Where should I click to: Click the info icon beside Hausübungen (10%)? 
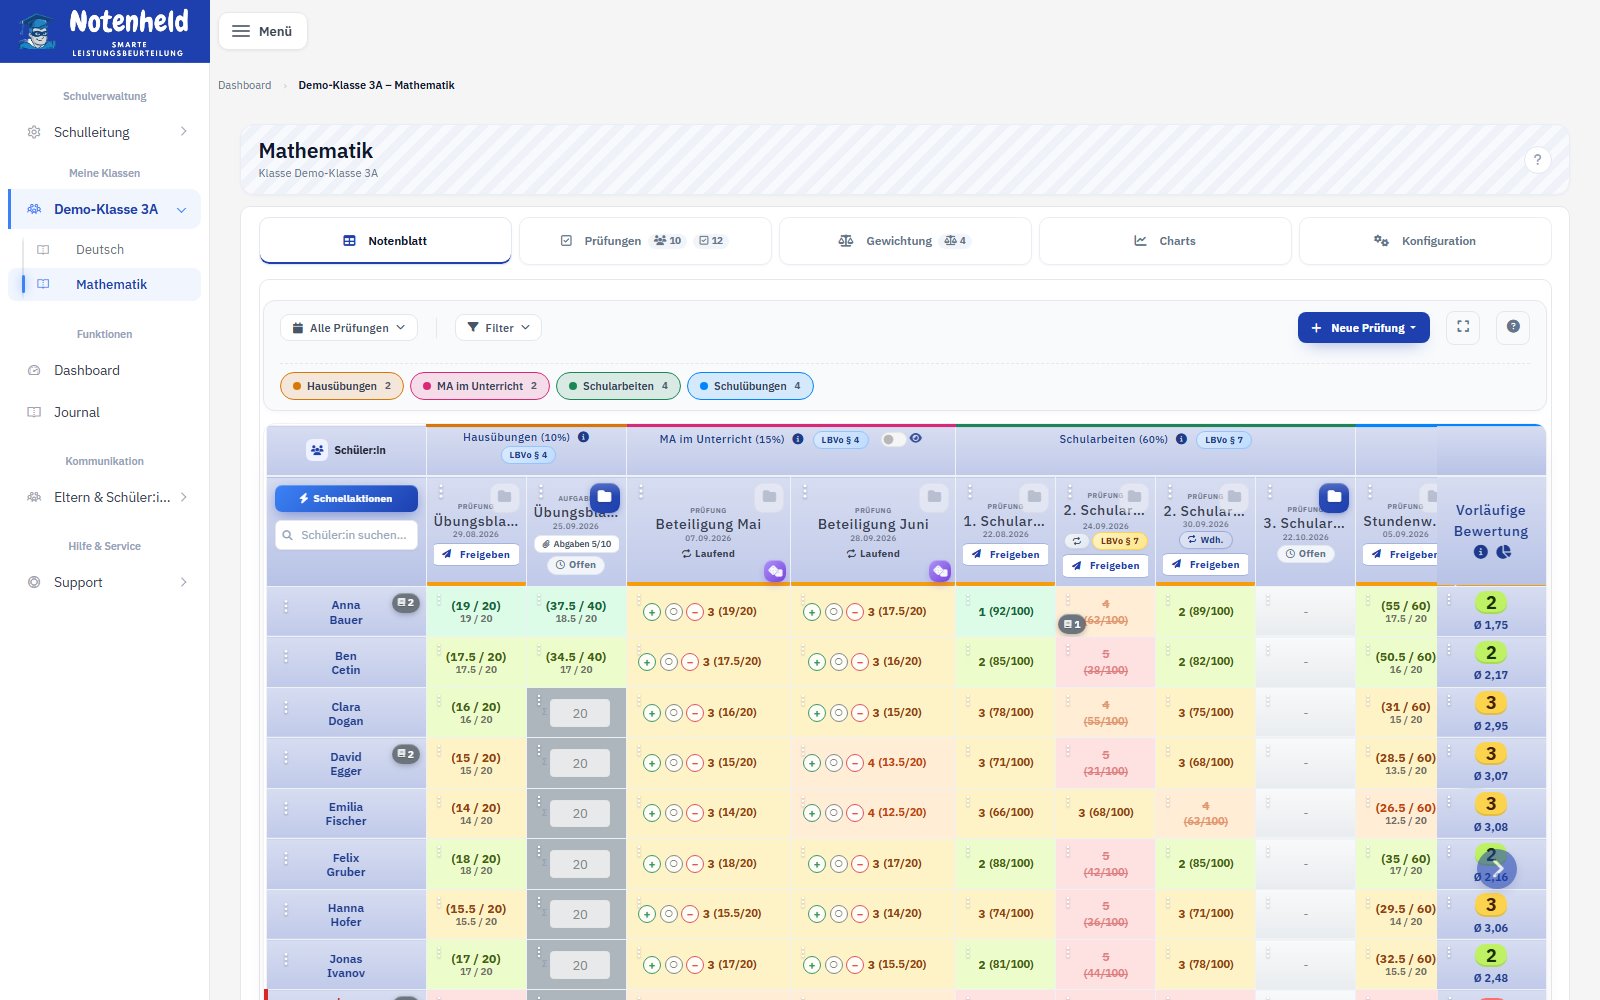tap(583, 437)
